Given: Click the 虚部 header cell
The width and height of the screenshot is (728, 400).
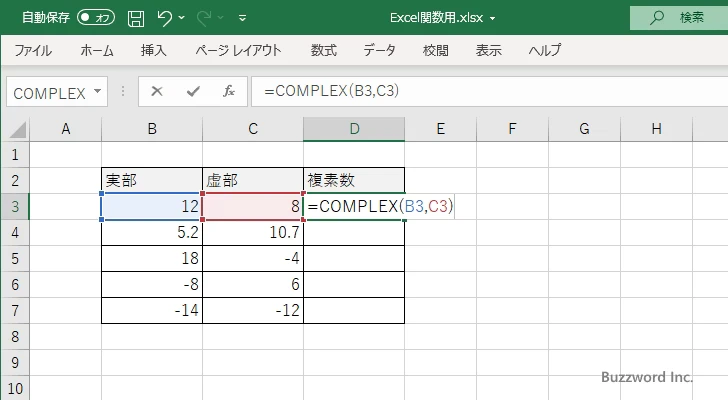Looking at the screenshot, I should [x=253, y=181].
